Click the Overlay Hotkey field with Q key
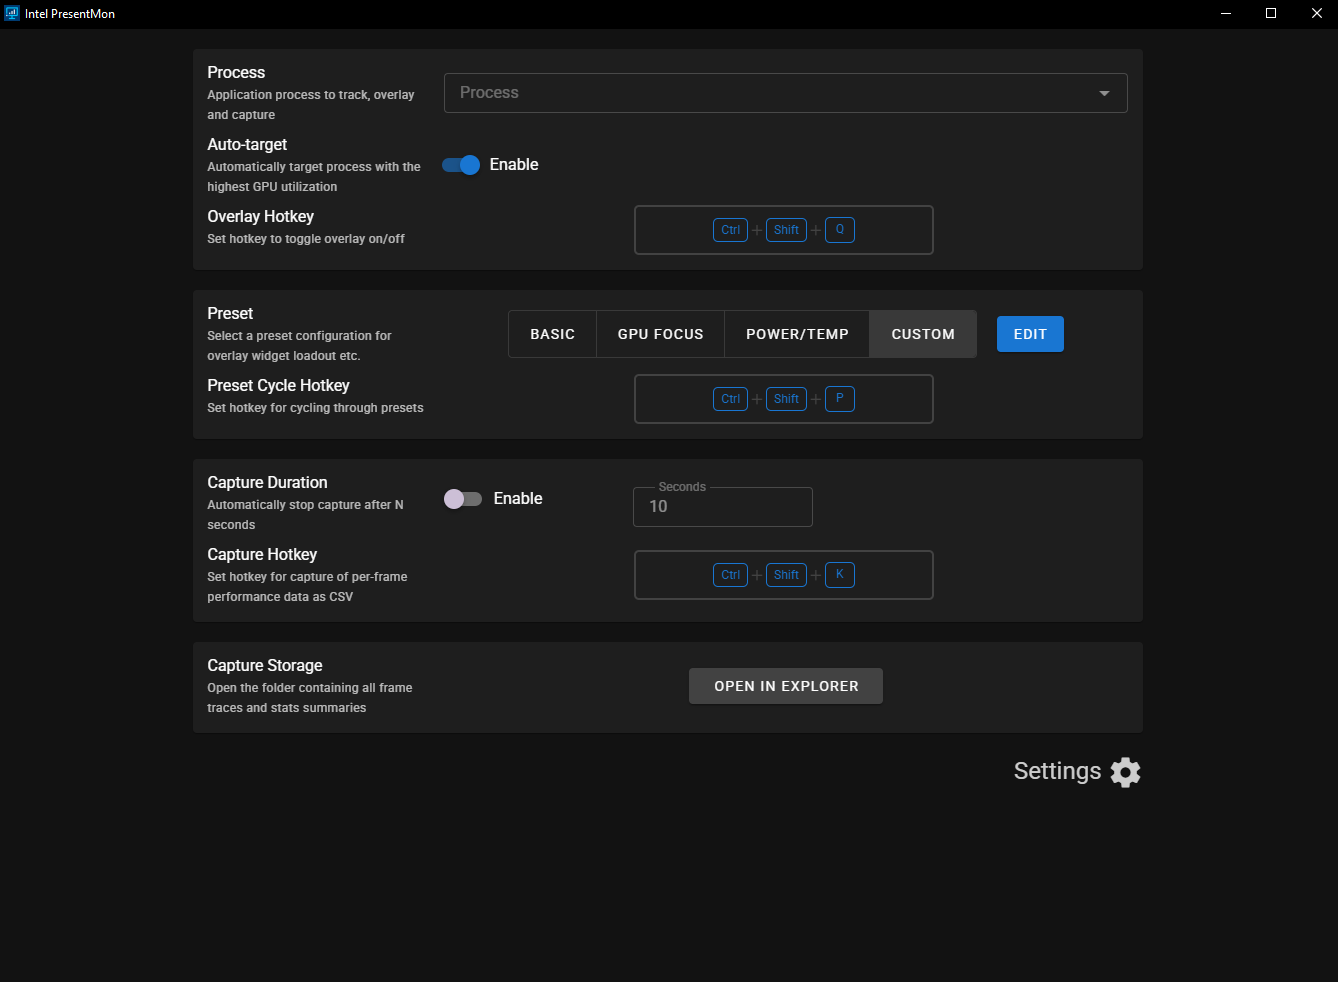The image size is (1338, 982). tap(784, 230)
